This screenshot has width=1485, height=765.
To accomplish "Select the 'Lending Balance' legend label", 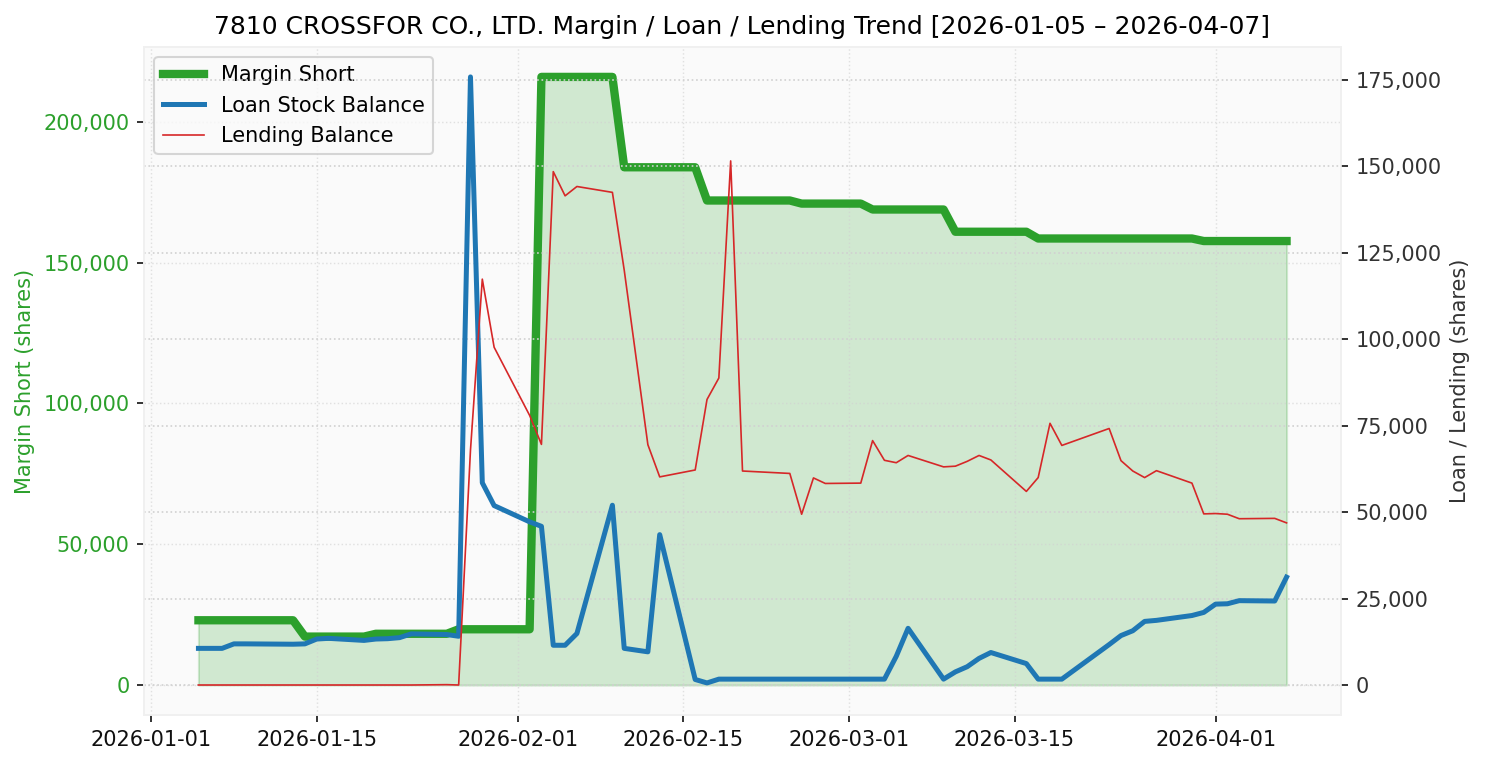I will tap(306, 135).
